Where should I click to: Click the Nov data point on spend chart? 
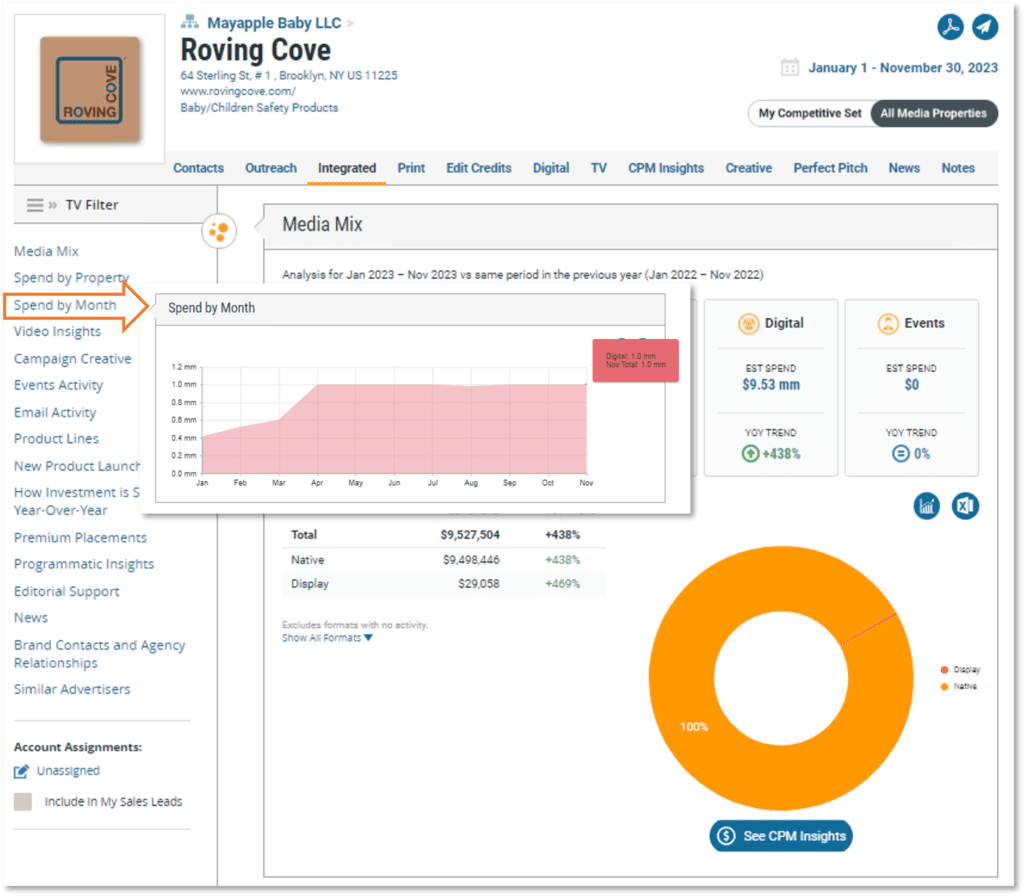pos(586,384)
